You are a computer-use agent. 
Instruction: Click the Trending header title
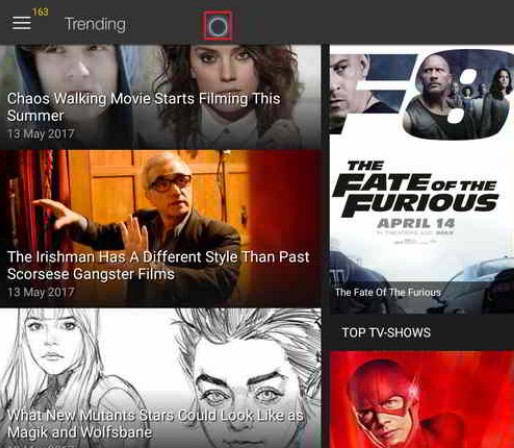95,24
